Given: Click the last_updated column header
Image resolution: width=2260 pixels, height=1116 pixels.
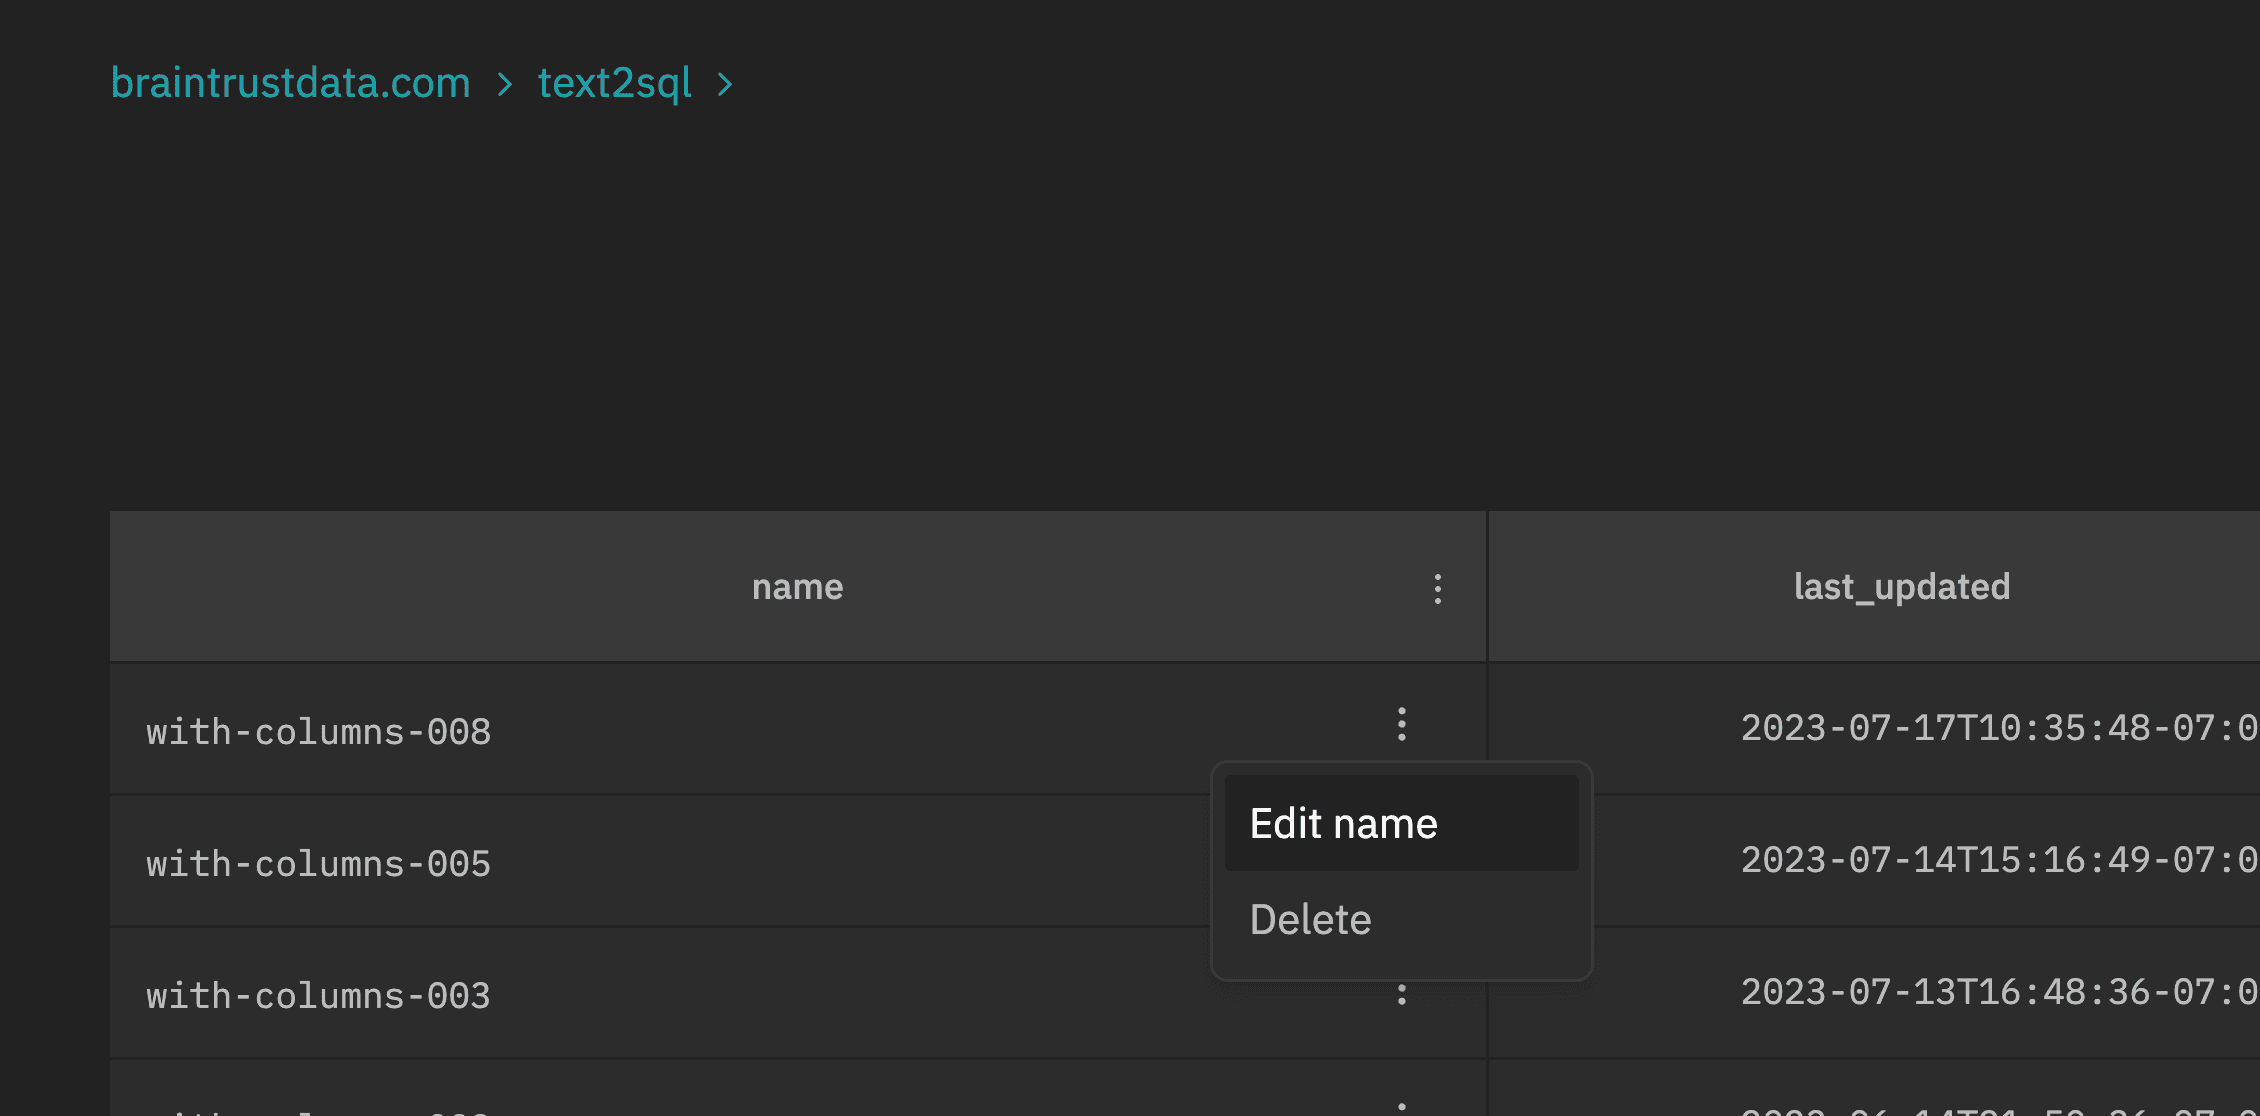Looking at the screenshot, I should [1900, 587].
